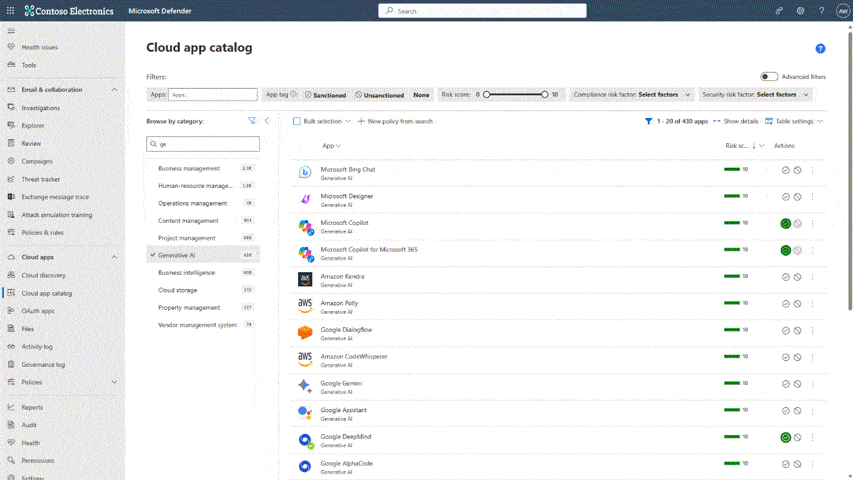The image size is (853, 480).
Task: Expand Bulk selection dropdown arrow
Action: click(x=348, y=121)
